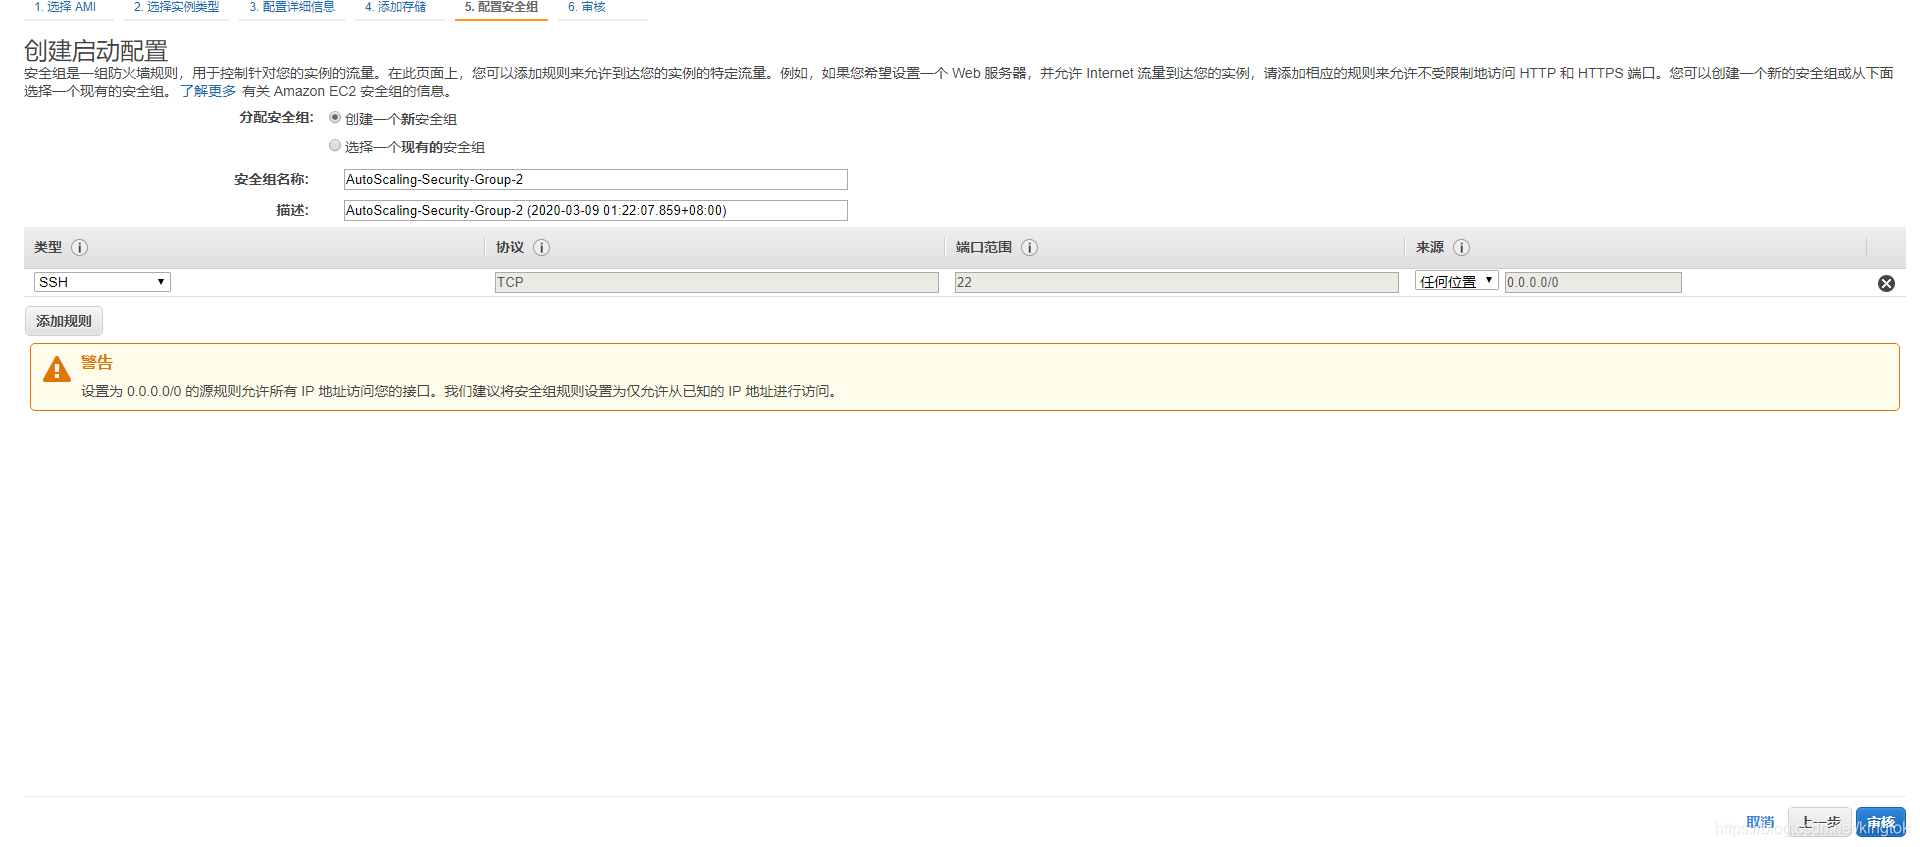Click the 添加规则 button
Viewport: 1920px width, 847px height.
point(64,321)
